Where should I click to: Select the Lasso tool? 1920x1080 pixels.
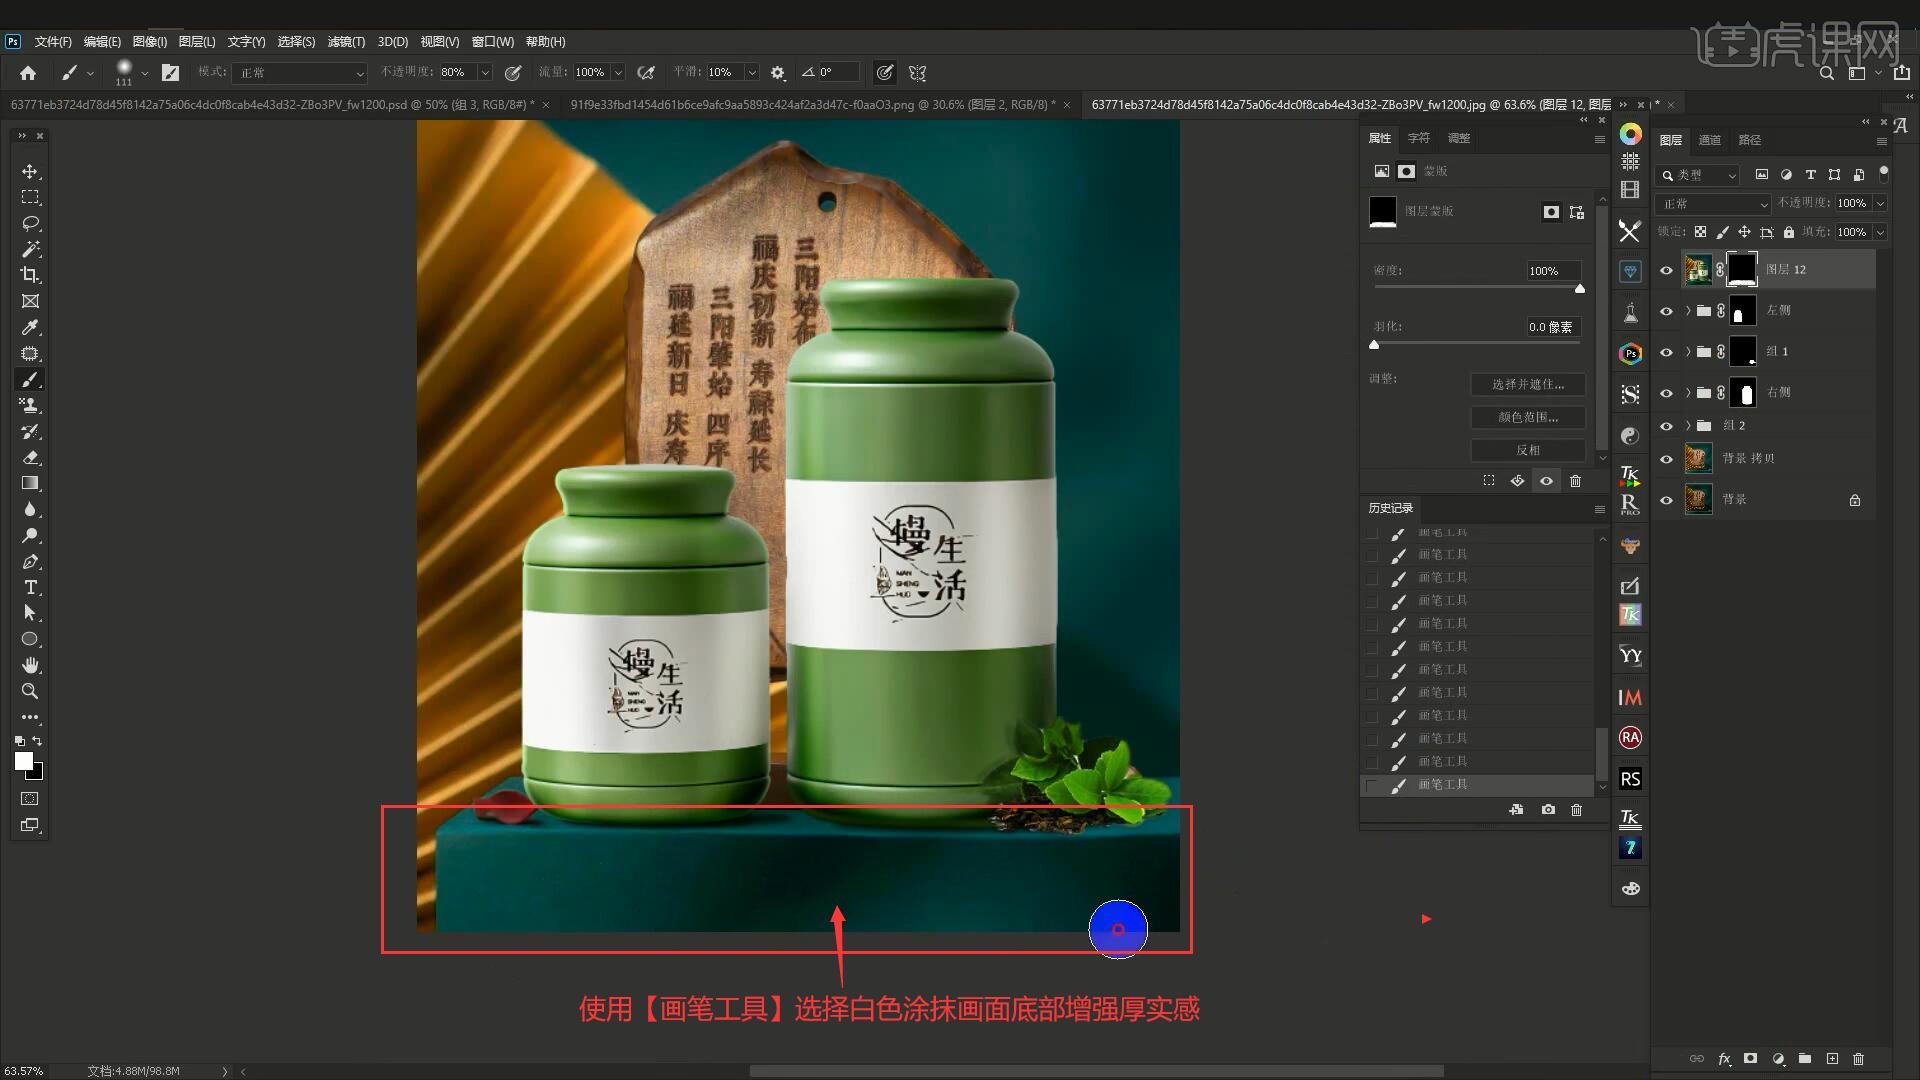tap(30, 223)
